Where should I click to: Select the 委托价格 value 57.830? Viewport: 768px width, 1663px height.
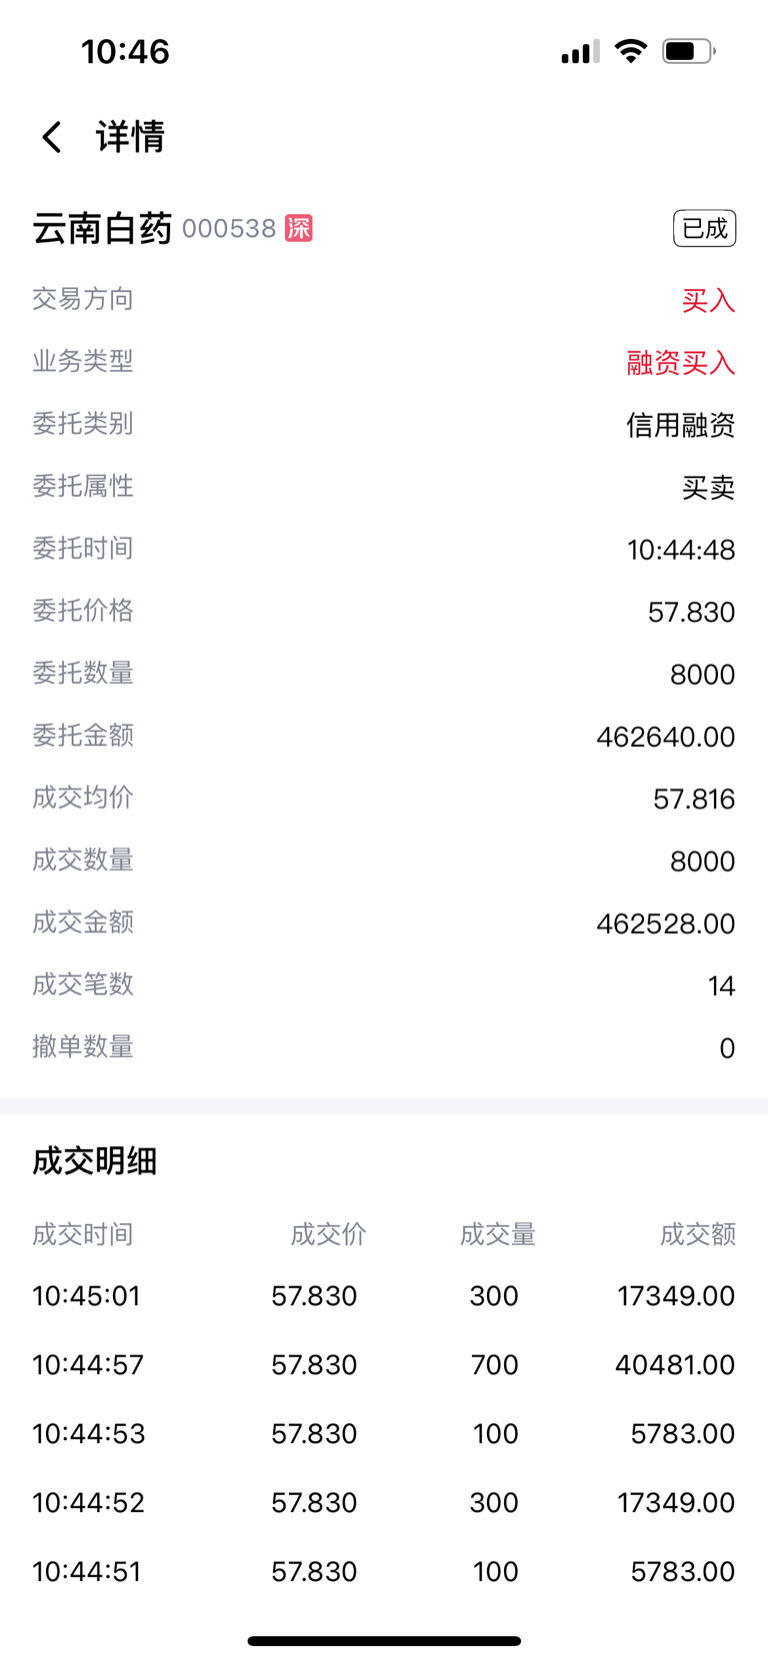(x=692, y=612)
